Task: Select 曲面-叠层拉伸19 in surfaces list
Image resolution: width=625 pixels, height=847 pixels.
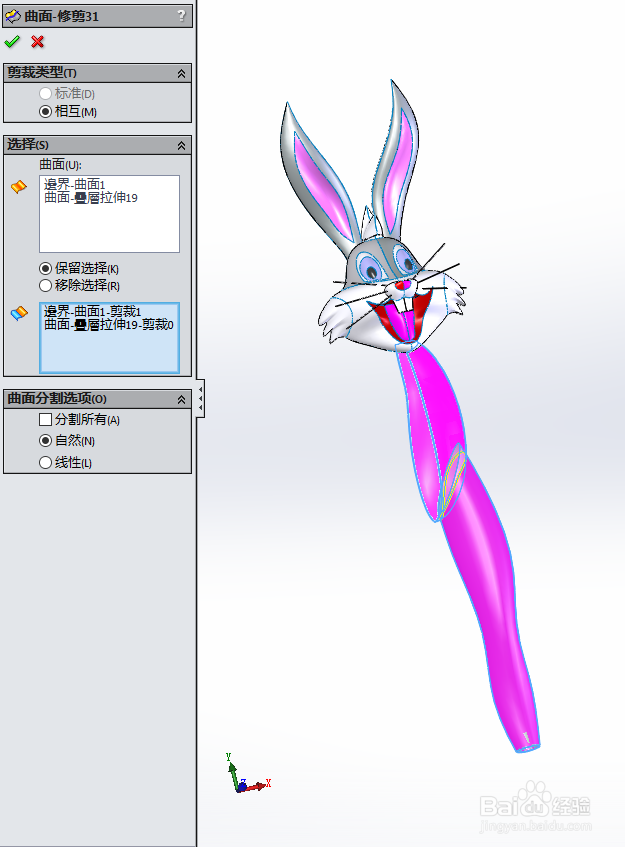Action: (91, 198)
